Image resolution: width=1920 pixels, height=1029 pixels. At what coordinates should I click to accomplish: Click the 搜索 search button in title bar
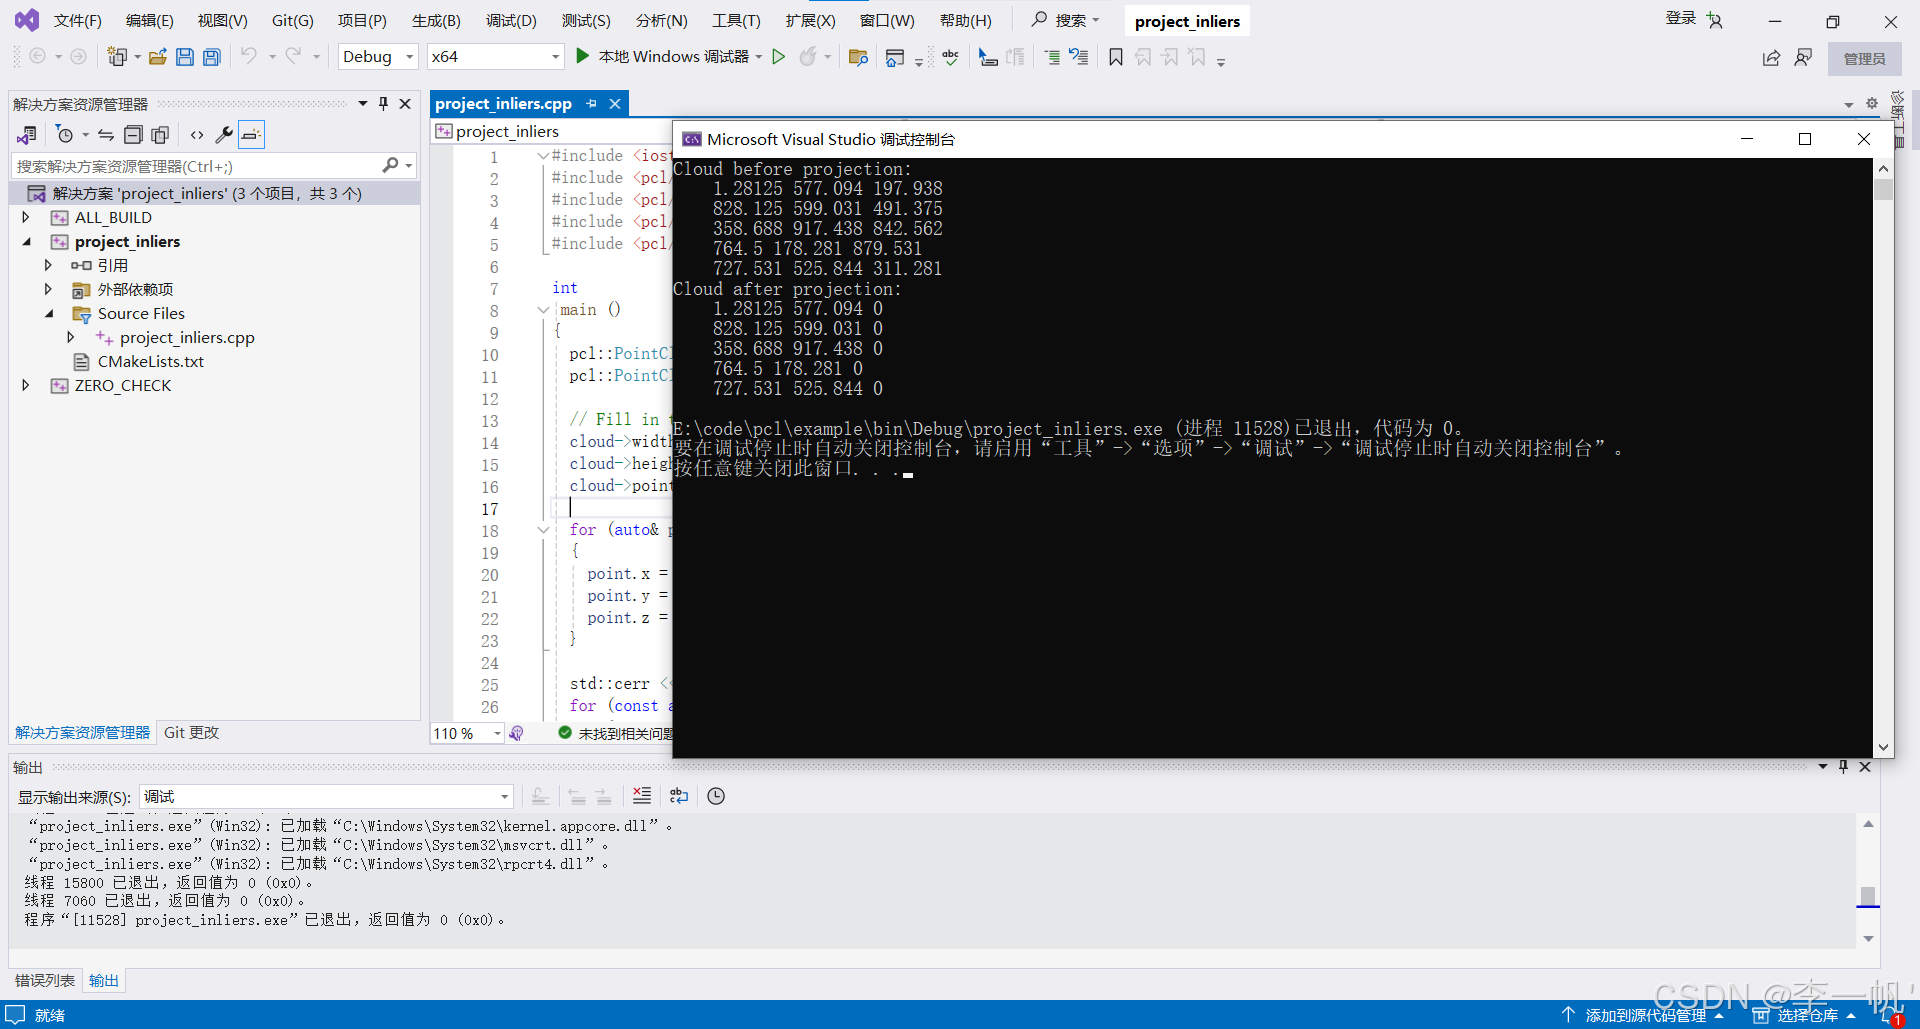point(1066,20)
